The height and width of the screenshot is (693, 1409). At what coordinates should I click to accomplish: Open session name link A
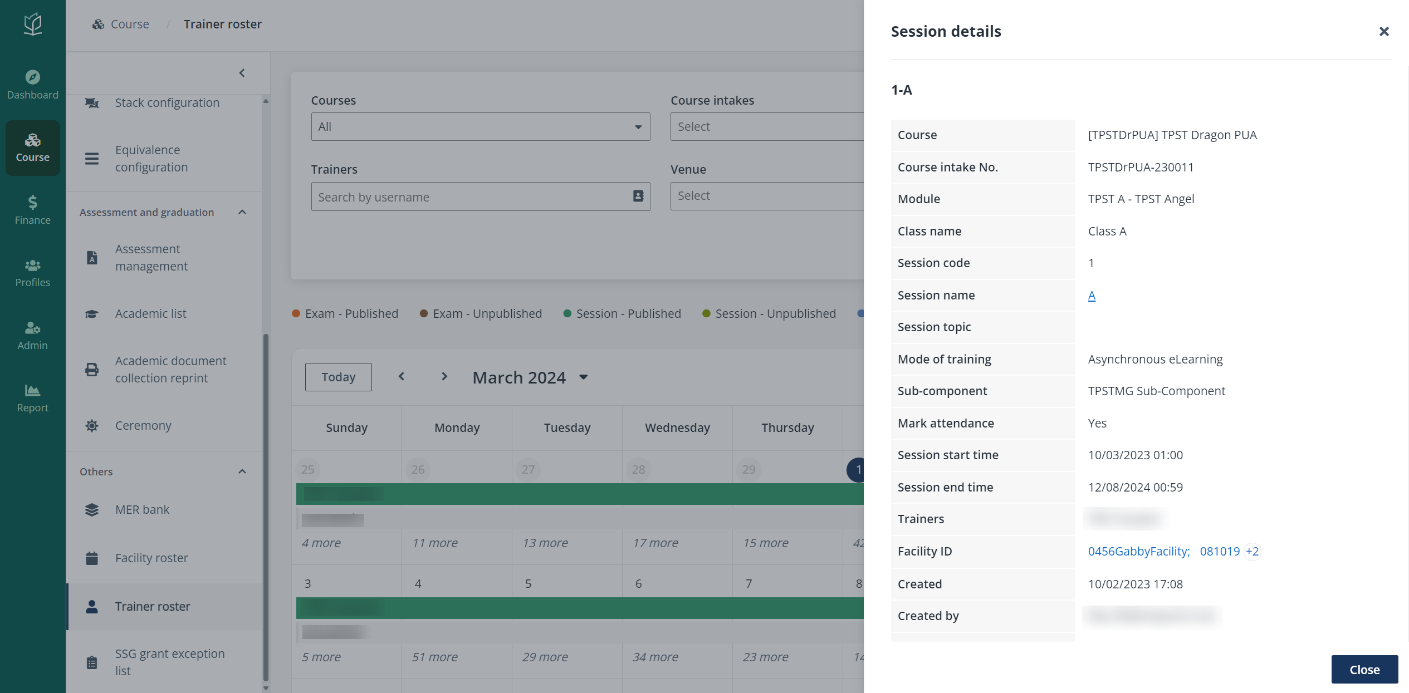[x=1092, y=295]
